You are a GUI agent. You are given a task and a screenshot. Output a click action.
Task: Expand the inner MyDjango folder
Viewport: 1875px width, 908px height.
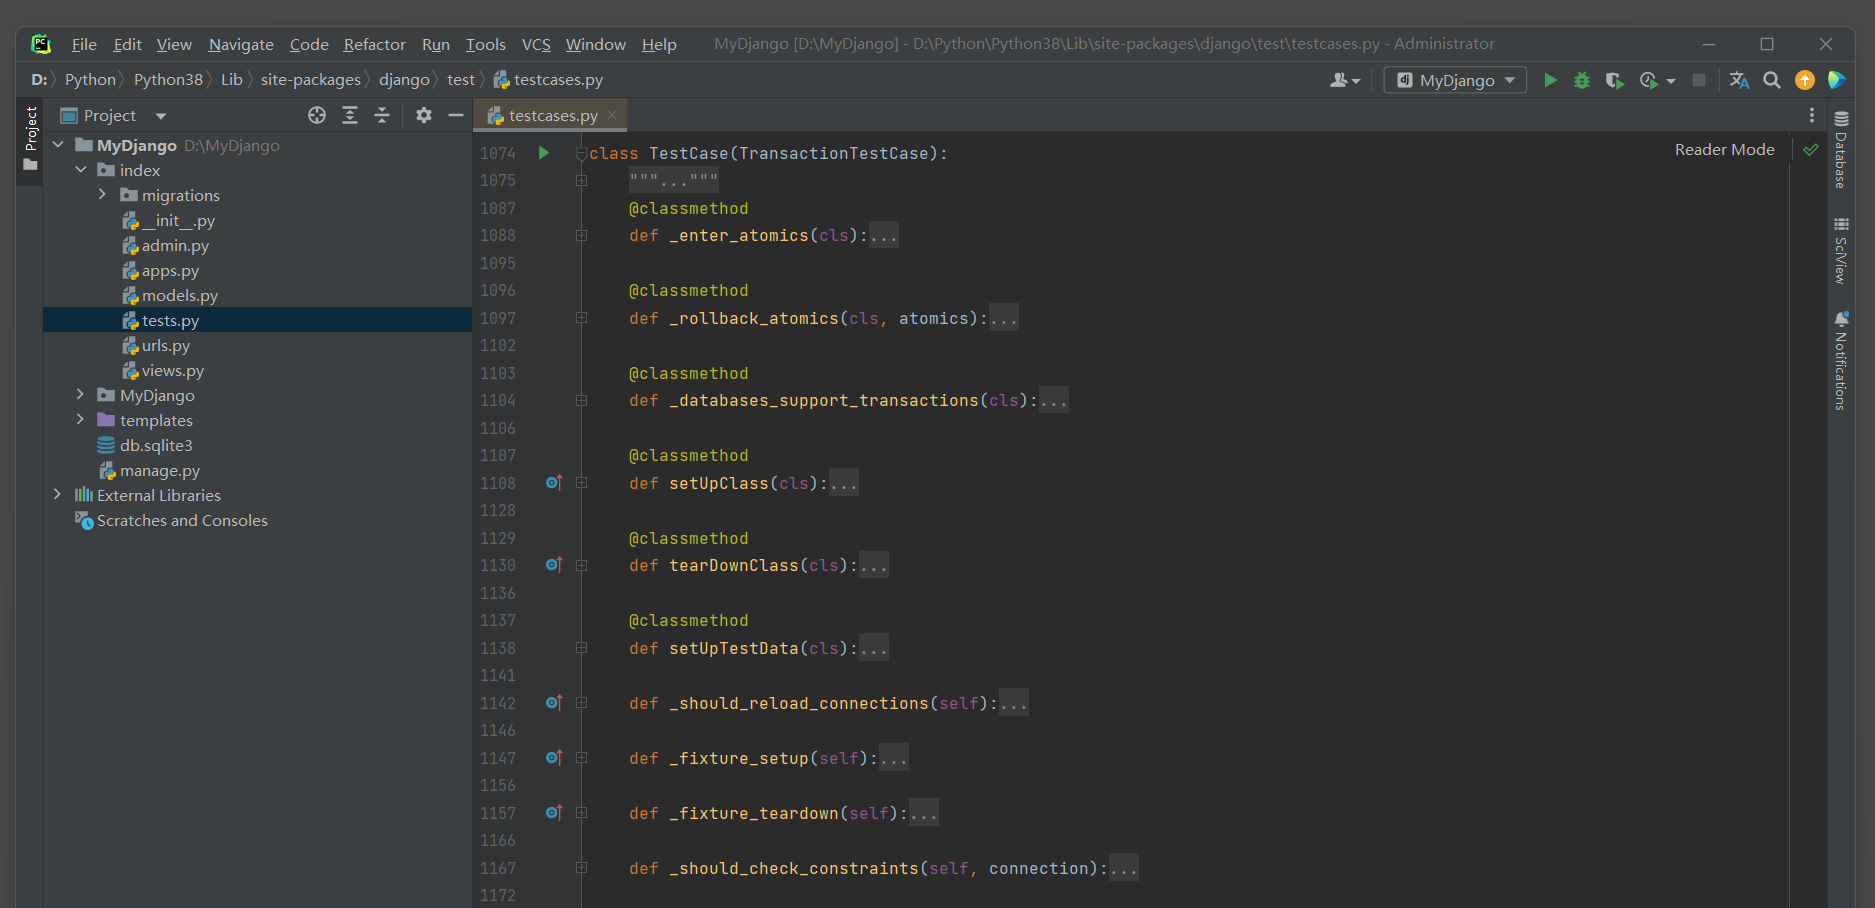point(81,395)
